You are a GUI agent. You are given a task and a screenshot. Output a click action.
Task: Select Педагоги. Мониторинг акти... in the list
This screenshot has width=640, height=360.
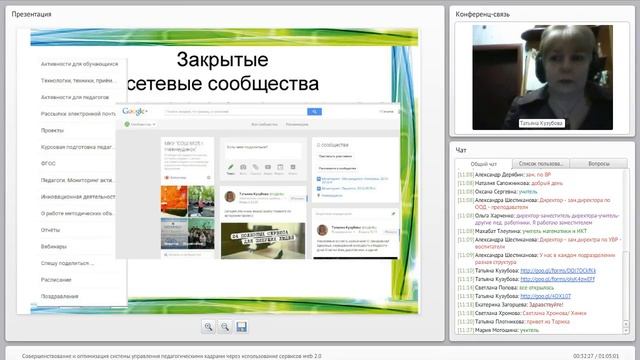[x=78, y=180]
